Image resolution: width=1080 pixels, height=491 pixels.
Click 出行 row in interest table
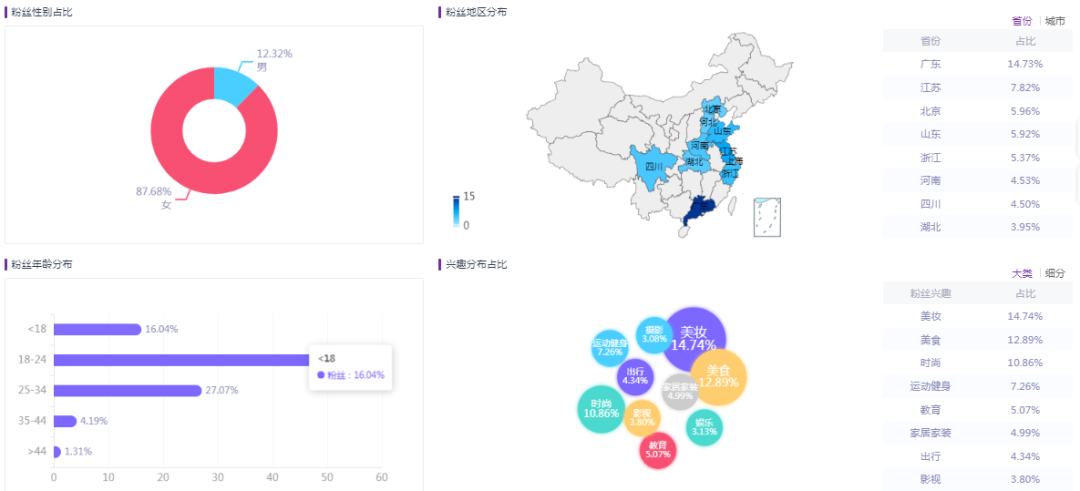pyautogui.click(x=977, y=457)
